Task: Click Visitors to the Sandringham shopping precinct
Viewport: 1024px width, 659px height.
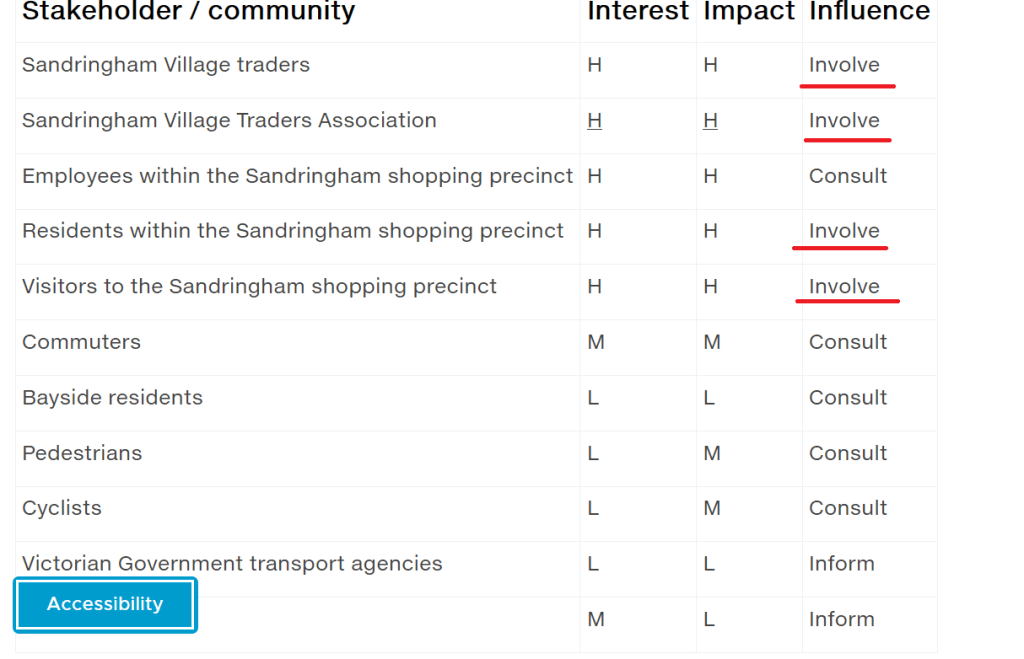Action: click(259, 287)
